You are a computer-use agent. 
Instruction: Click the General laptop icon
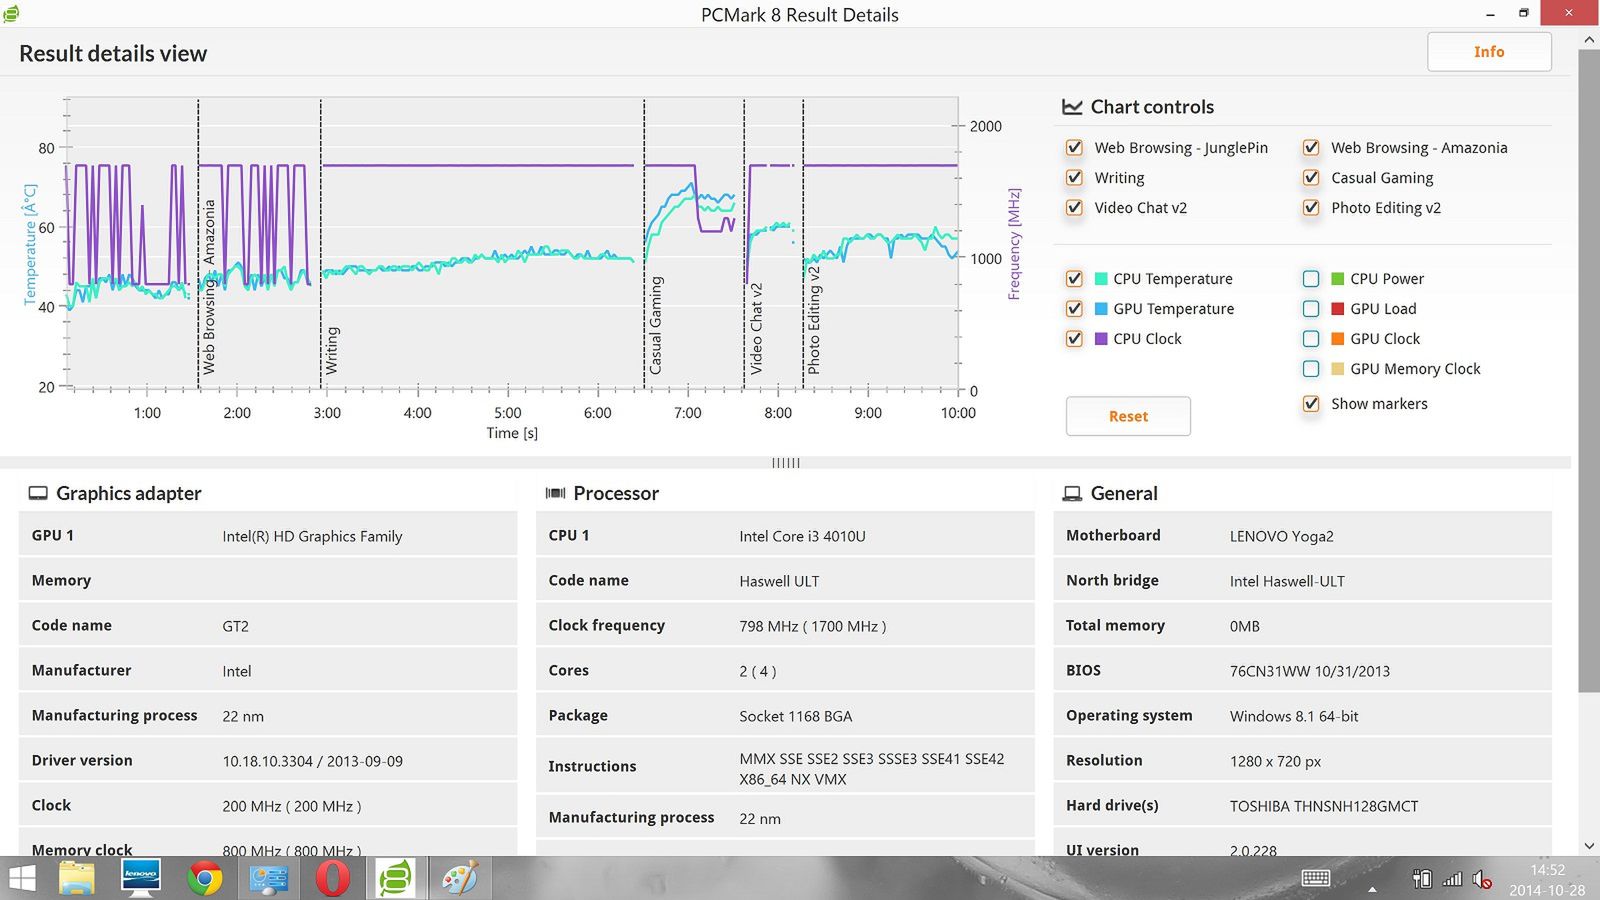tap(1072, 494)
